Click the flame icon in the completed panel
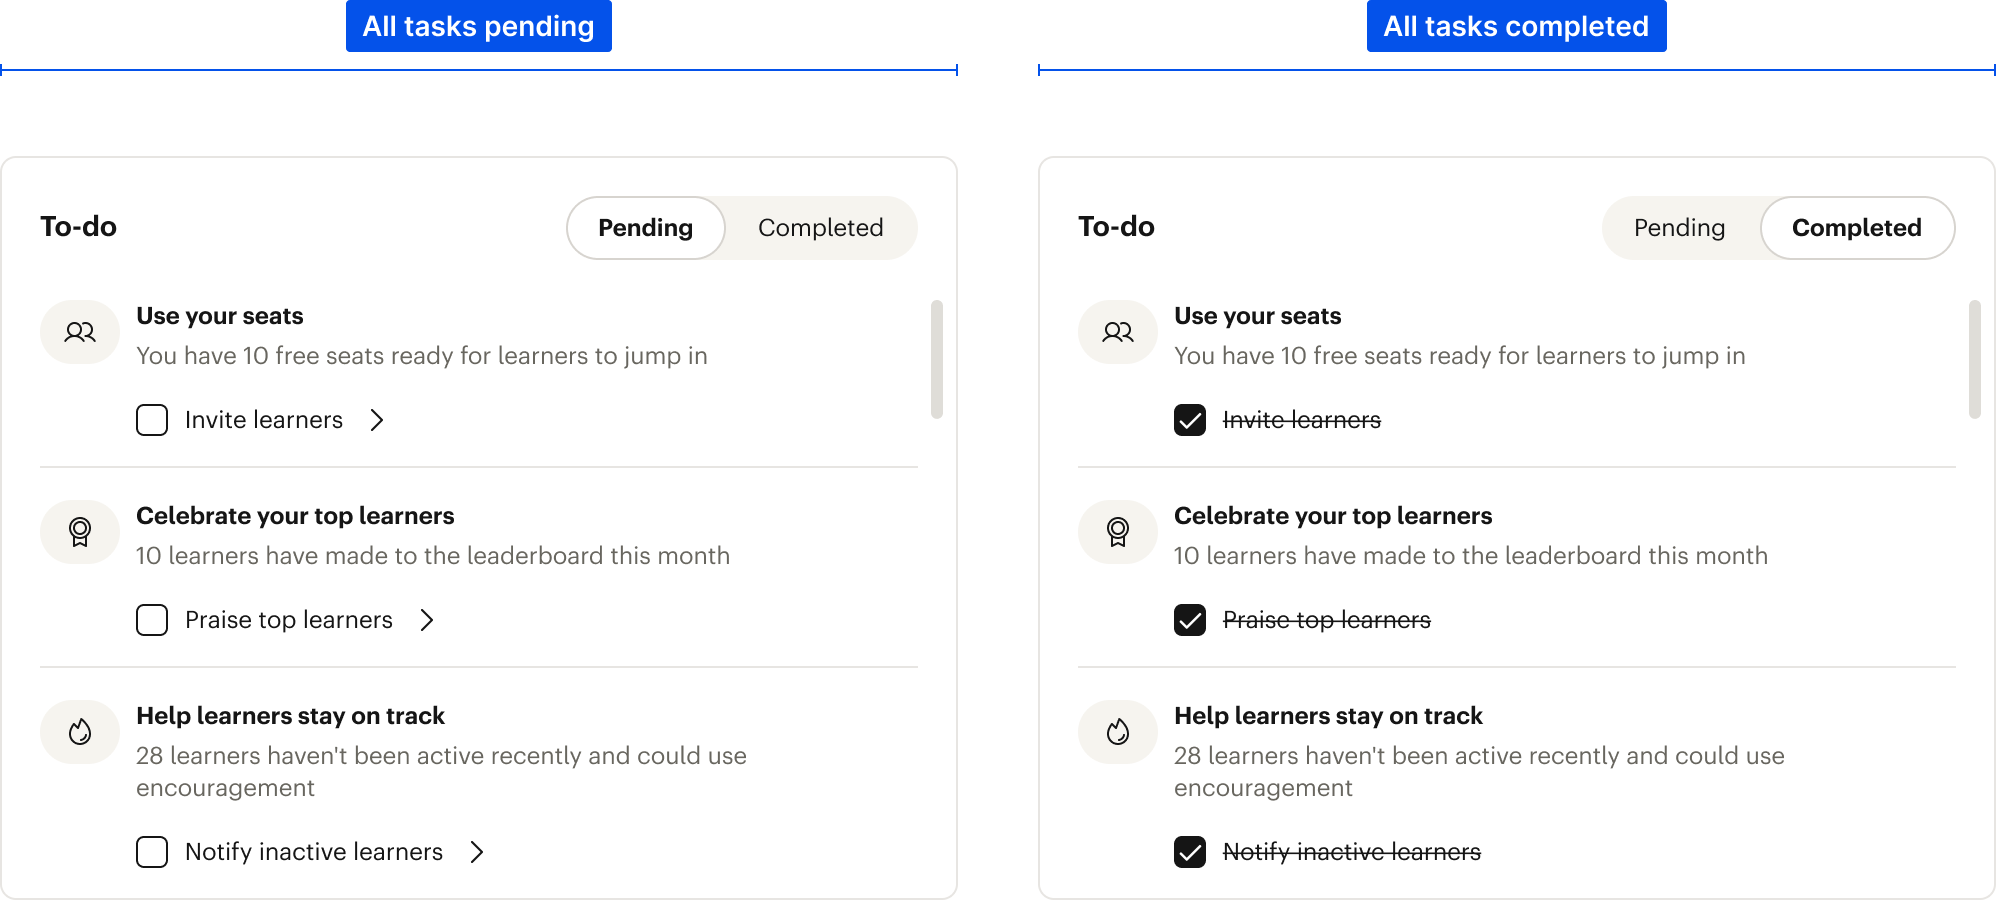The width and height of the screenshot is (1996, 900). click(x=1118, y=732)
